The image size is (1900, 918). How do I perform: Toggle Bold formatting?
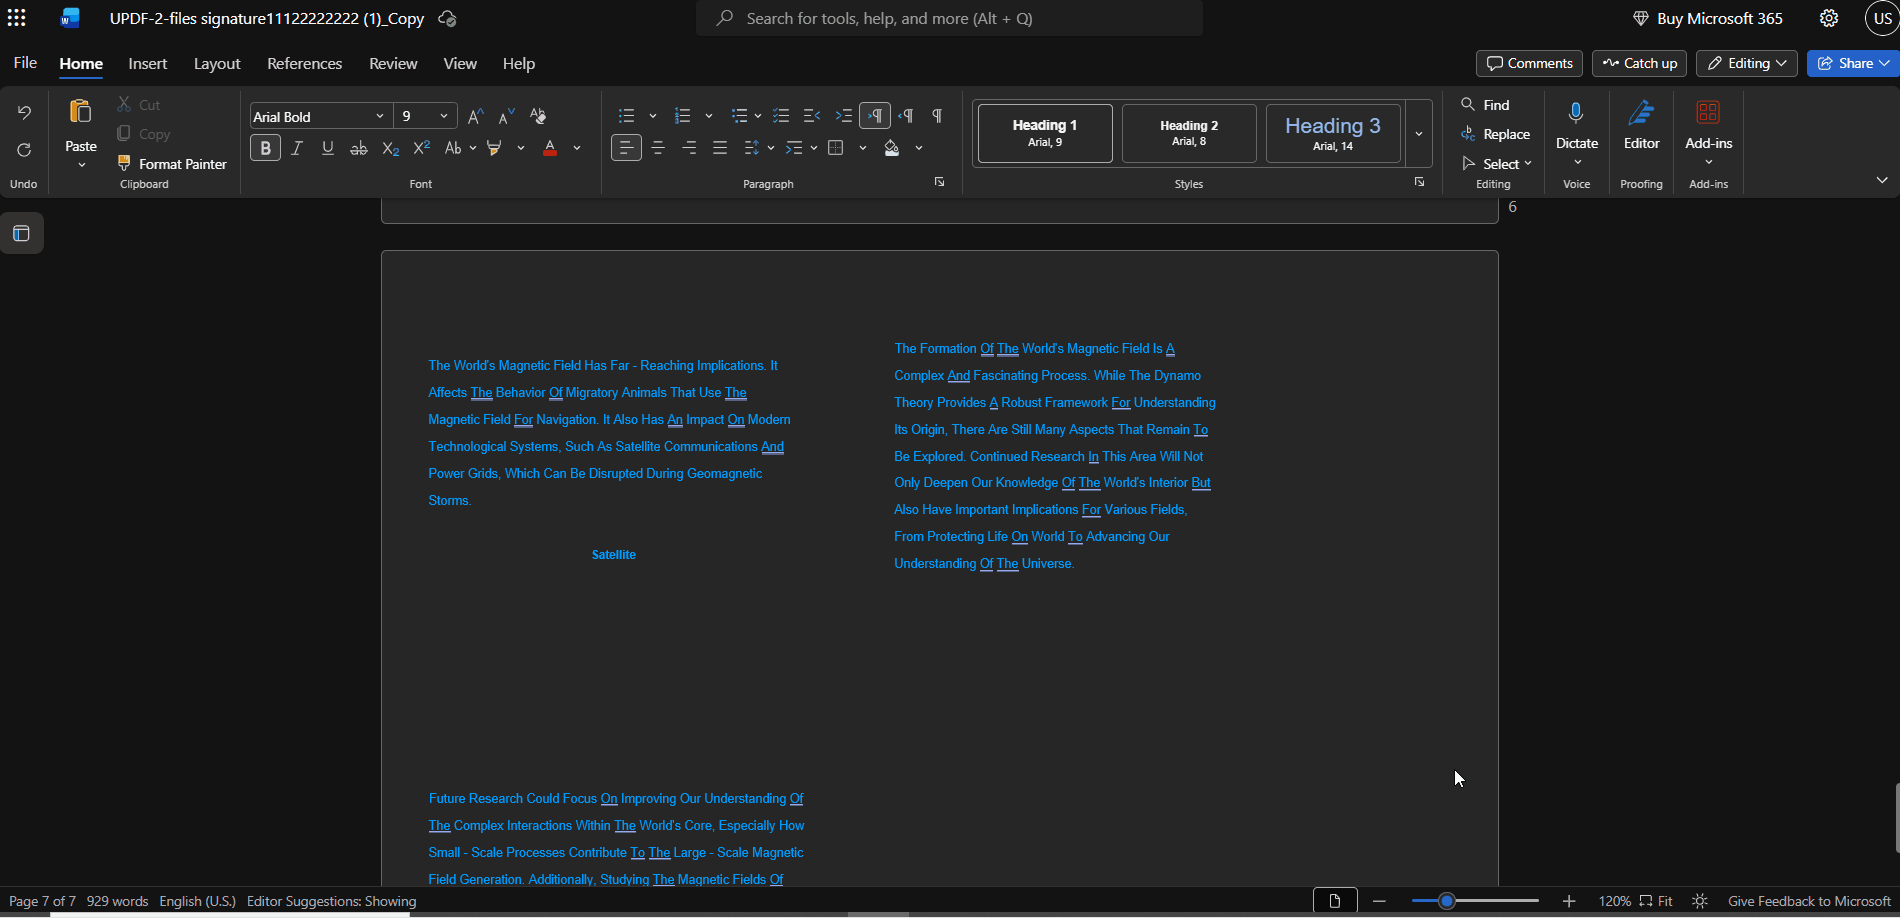265,148
